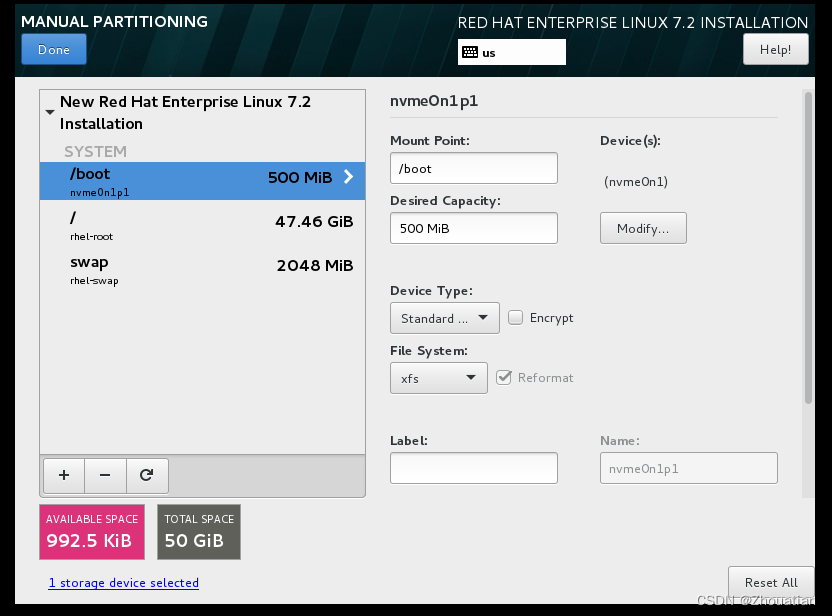Select the / rhel-root 47.46 GiB row
This screenshot has width=832, height=616.
(x=202, y=225)
